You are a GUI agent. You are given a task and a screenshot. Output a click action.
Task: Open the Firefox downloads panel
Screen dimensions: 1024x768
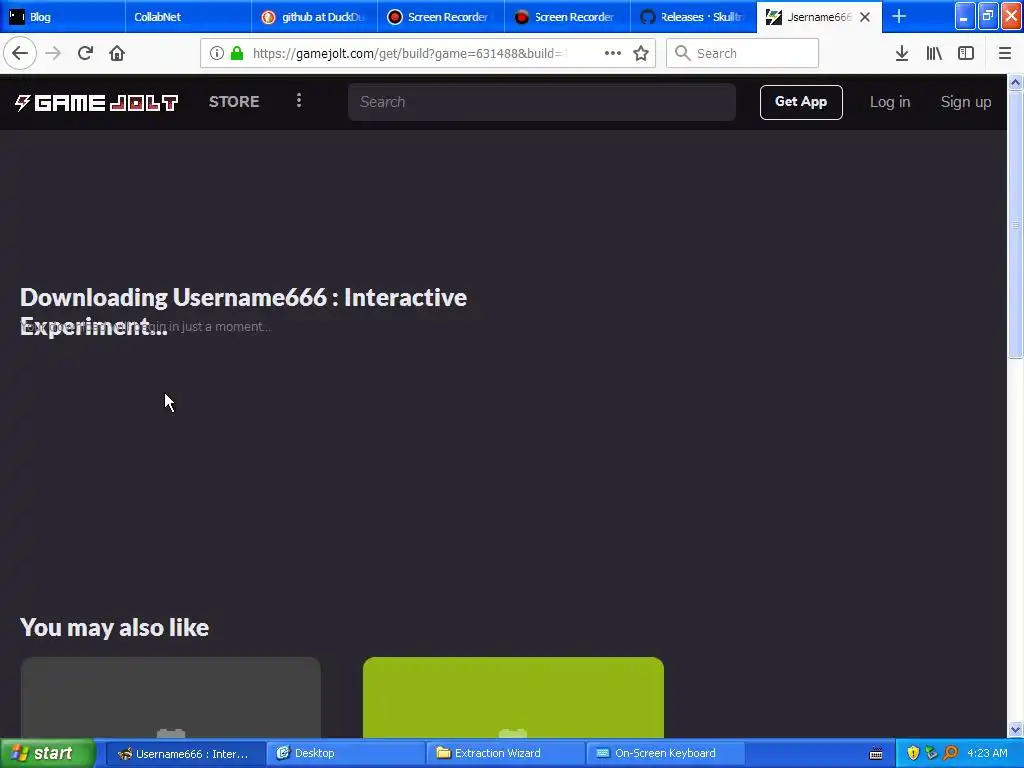tap(902, 53)
